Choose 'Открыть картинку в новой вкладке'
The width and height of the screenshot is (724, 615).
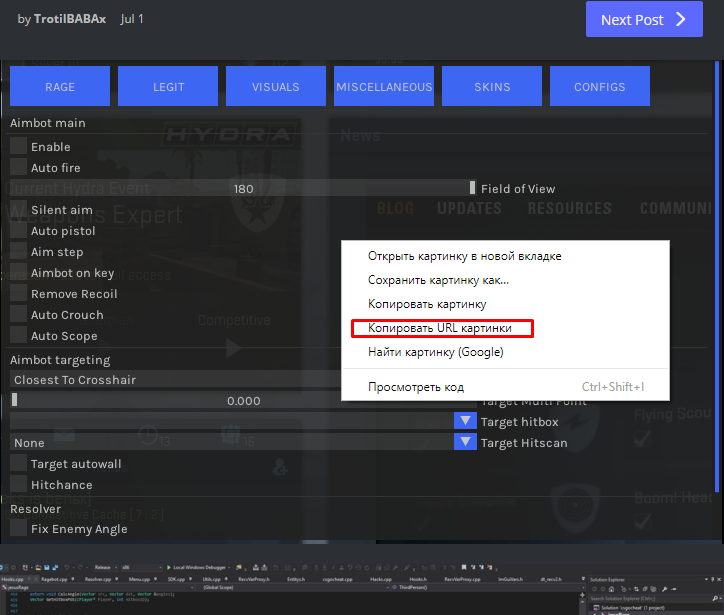pyautogui.click(x=506, y=256)
